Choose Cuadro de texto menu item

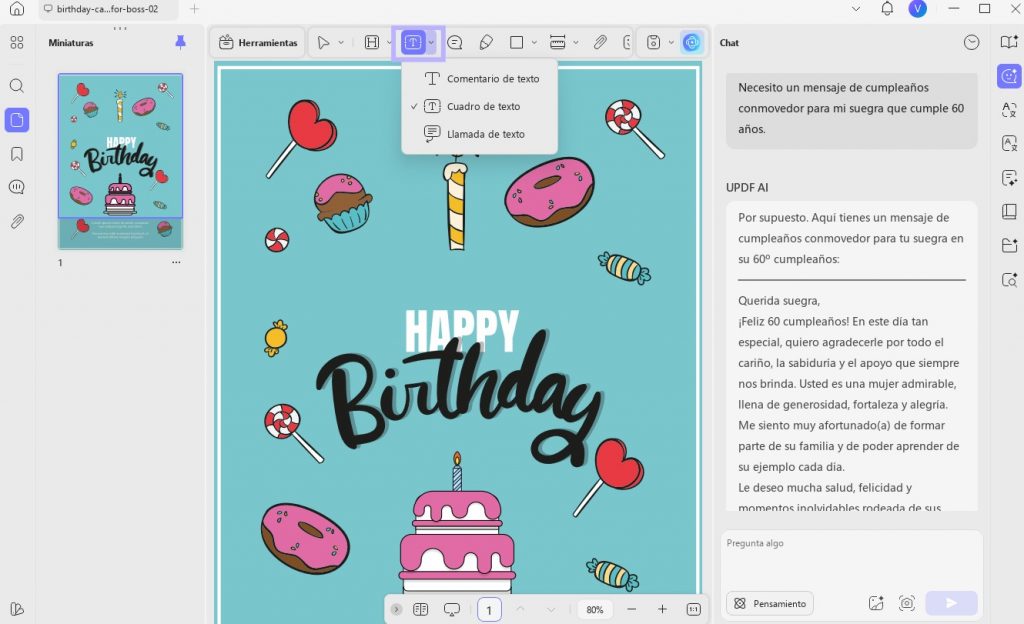[x=480, y=106]
